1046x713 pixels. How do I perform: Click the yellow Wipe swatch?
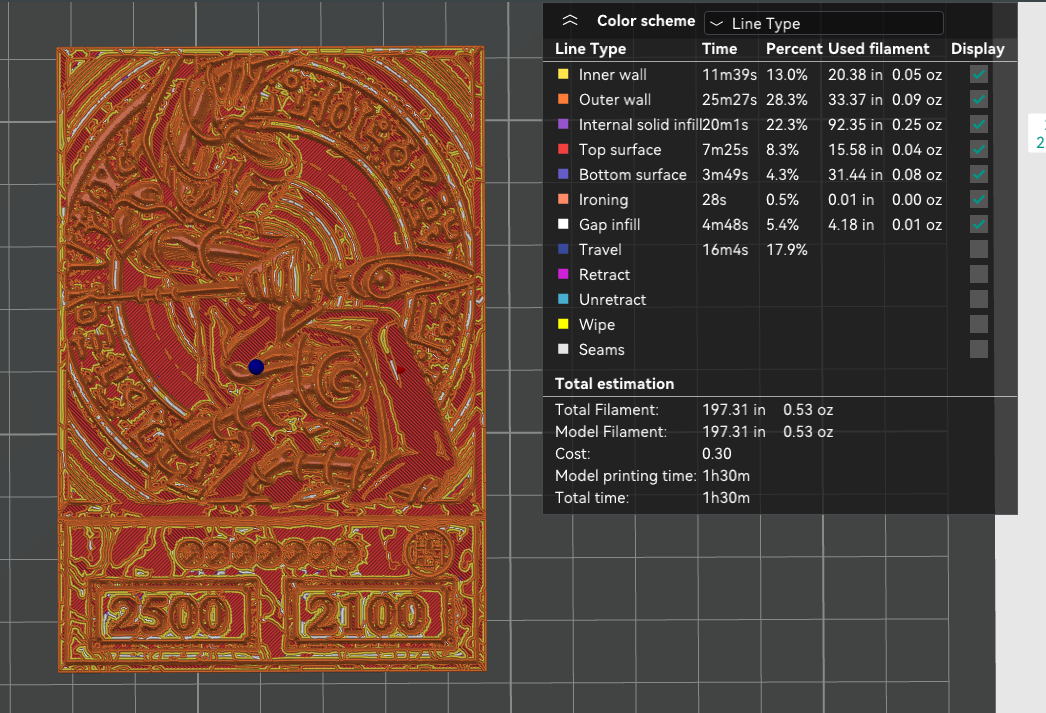click(563, 324)
